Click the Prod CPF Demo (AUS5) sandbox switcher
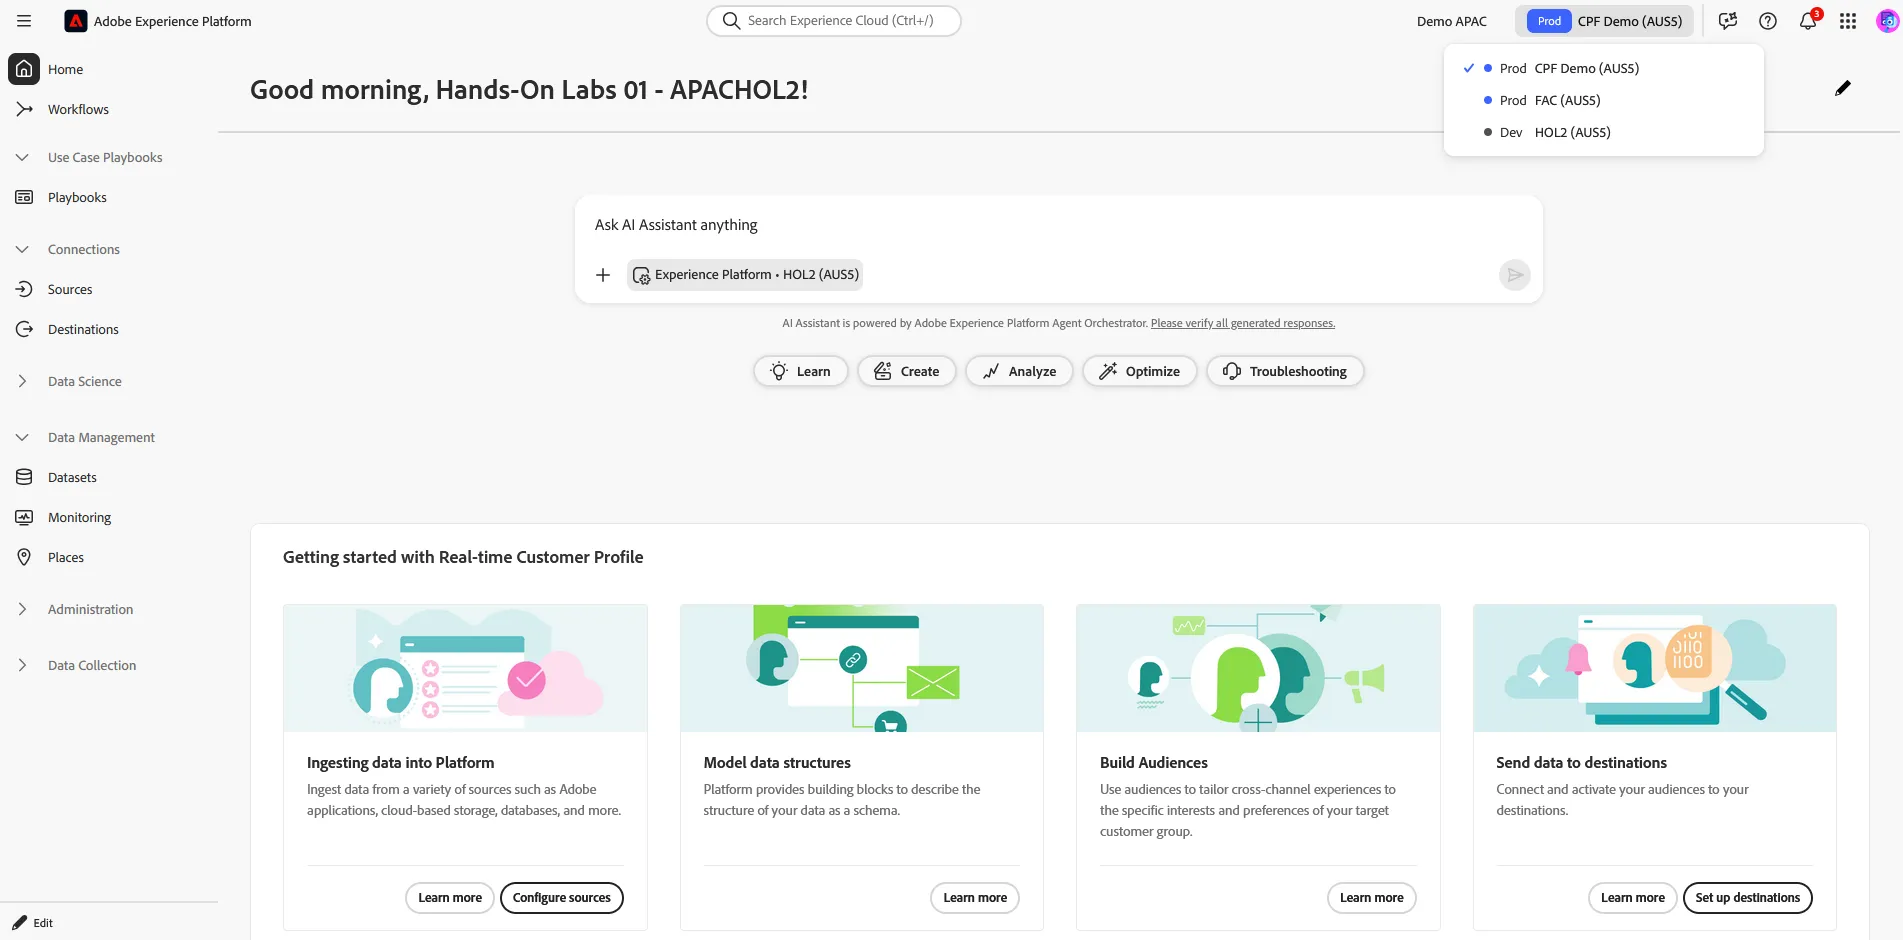1903x940 pixels. [x=1604, y=21]
